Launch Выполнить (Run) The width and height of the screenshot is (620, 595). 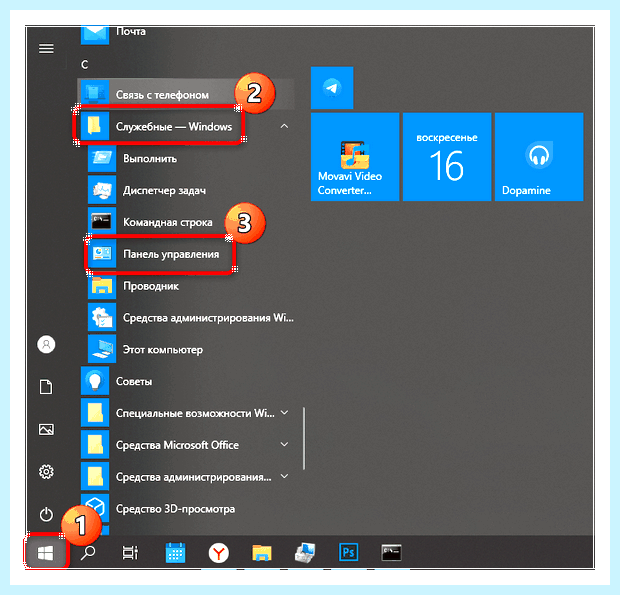pos(186,159)
